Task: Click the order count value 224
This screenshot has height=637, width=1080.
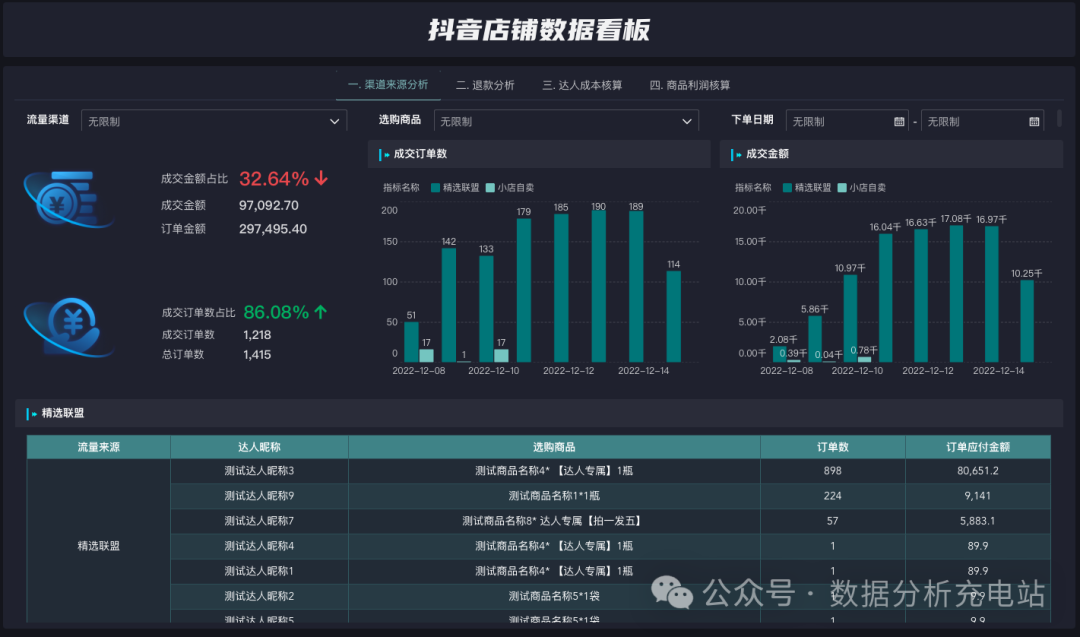Action: 833,496
